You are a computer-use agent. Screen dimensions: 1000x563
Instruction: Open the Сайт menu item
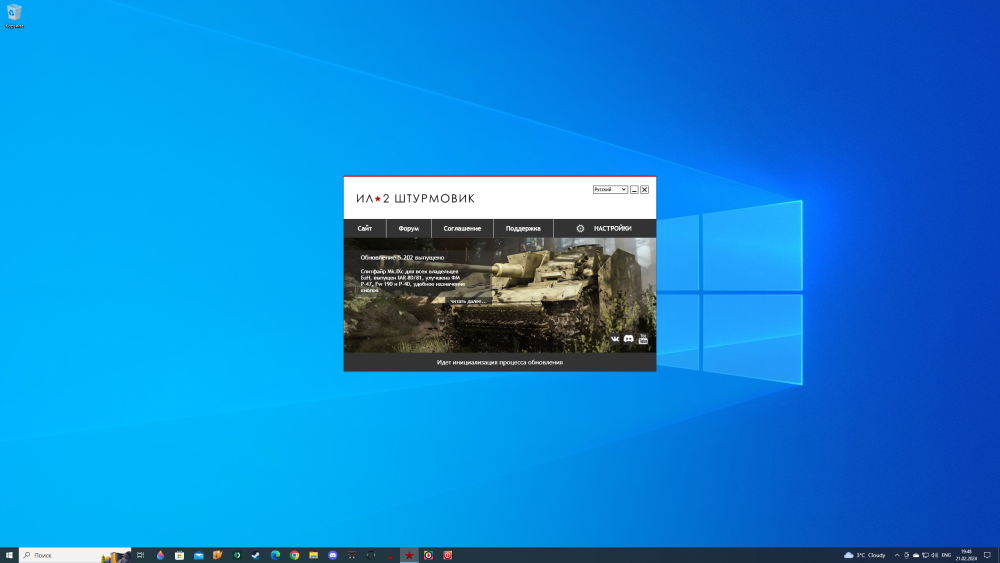click(365, 228)
